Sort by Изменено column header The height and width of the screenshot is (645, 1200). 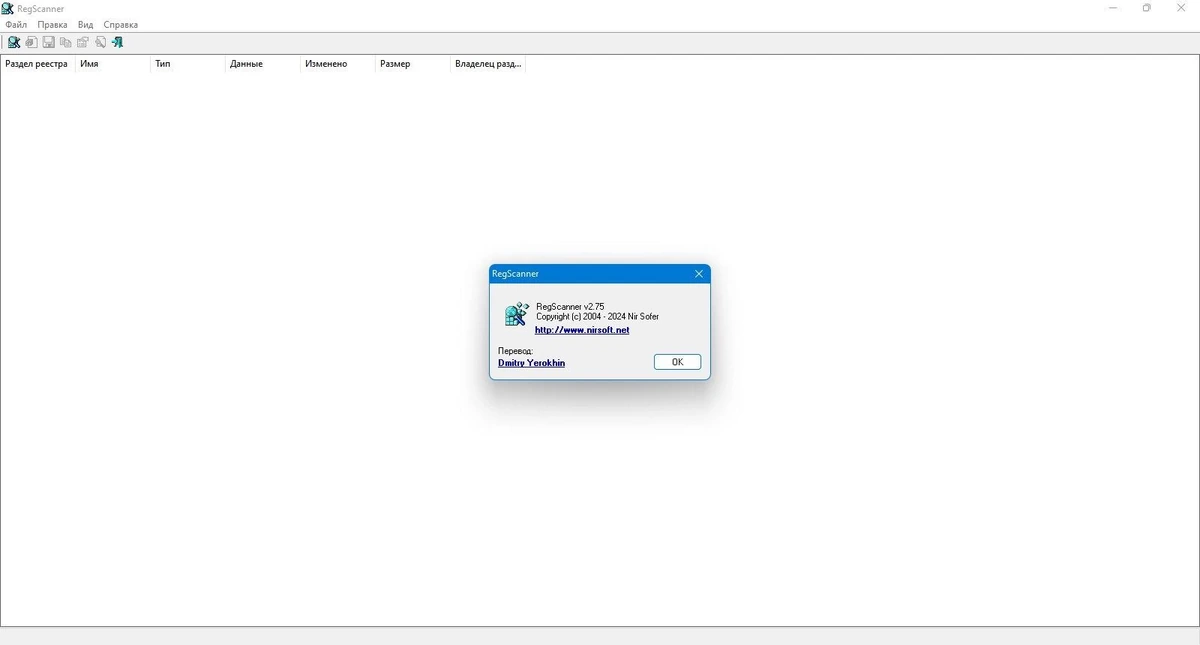click(338, 63)
